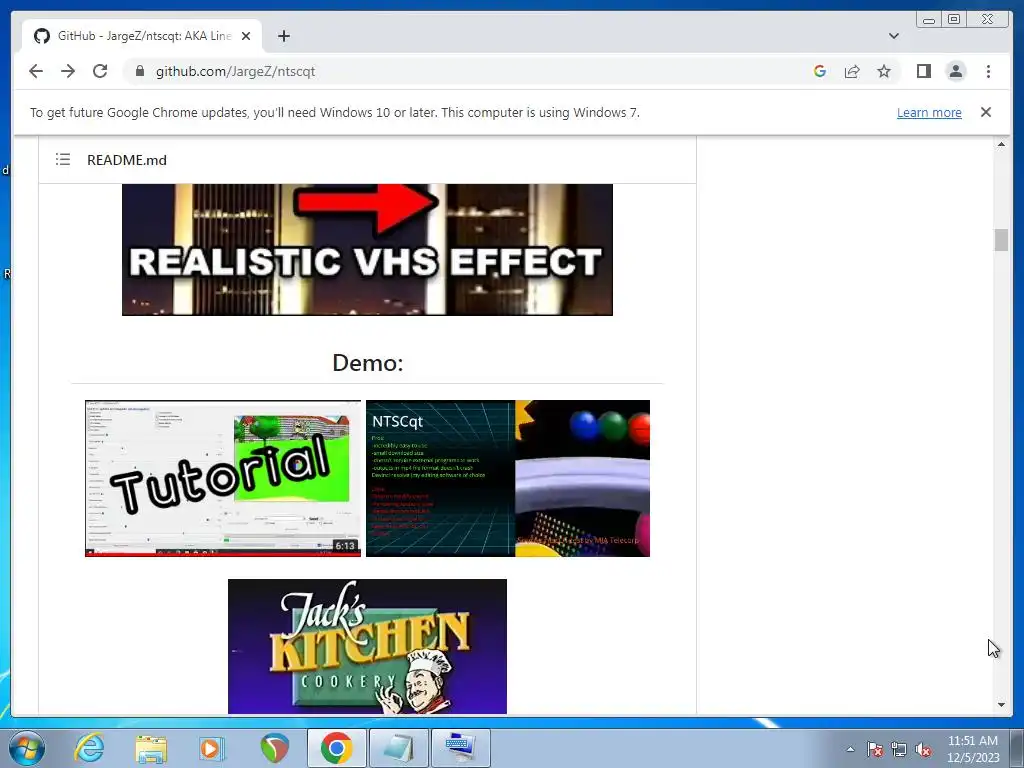View site information via the lock icon
This screenshot has height=768, width=1024.
coord(139,71)
